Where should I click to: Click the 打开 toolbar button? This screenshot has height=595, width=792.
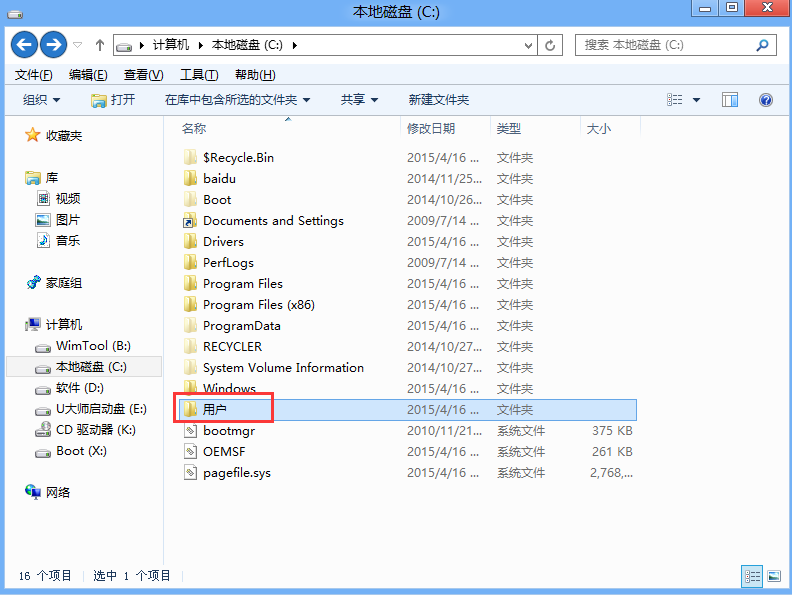[x=113, y=100]
